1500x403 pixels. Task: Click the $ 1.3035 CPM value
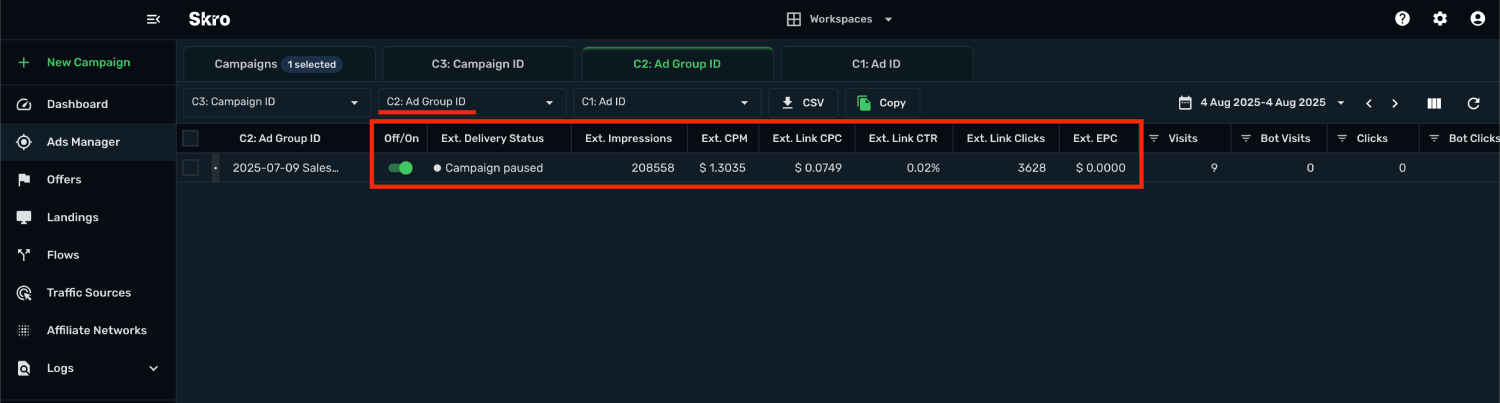[723, 168]
